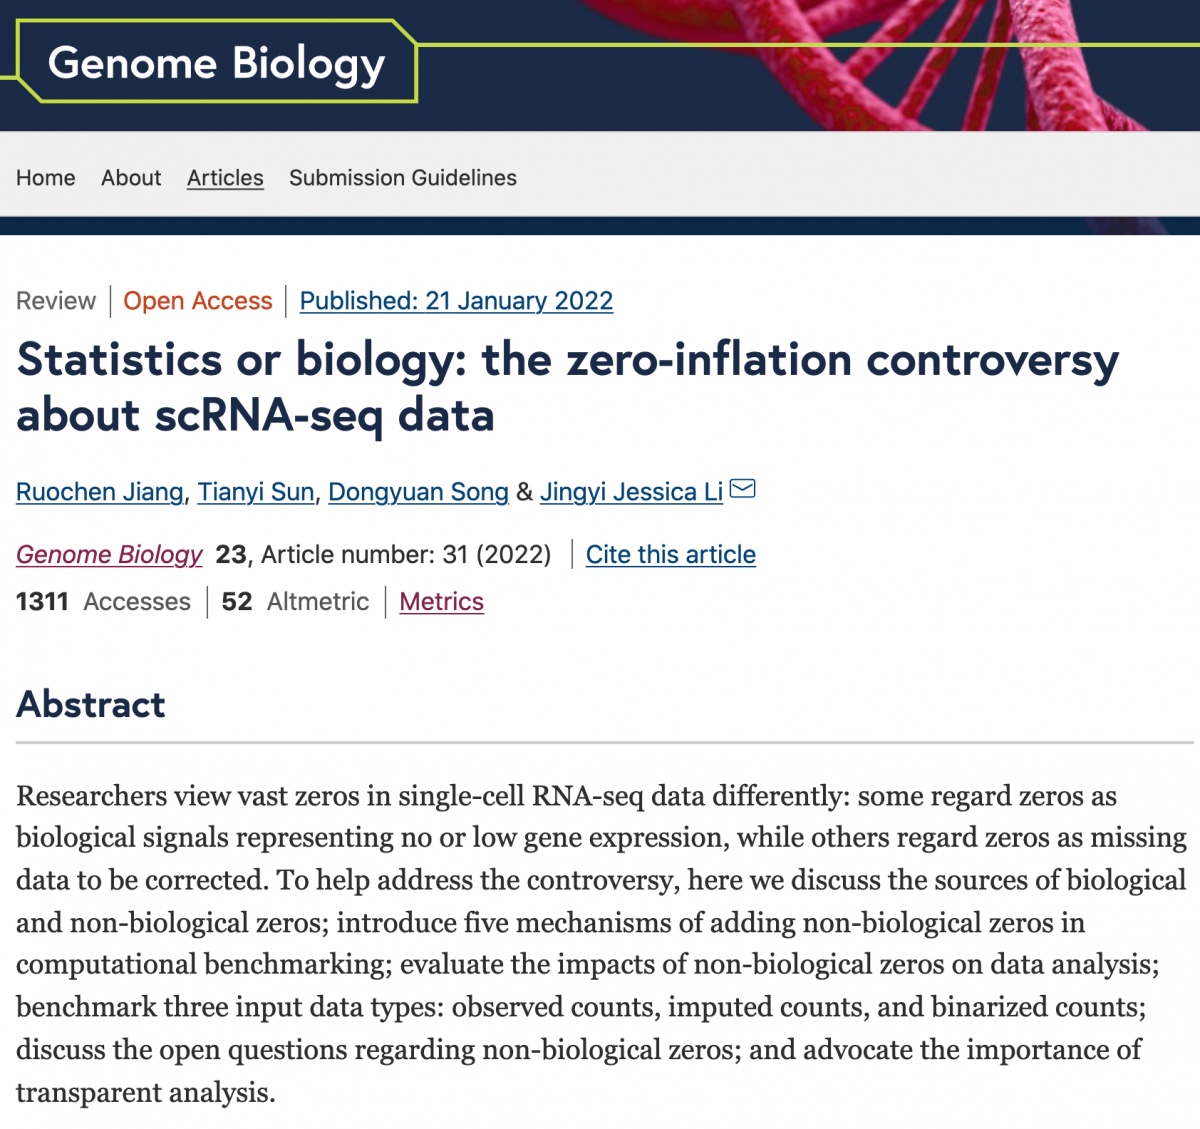Screen dimensions: 1200x1129
Task: Open author Ruochen Jiang's profile
Action: point(100,492)
